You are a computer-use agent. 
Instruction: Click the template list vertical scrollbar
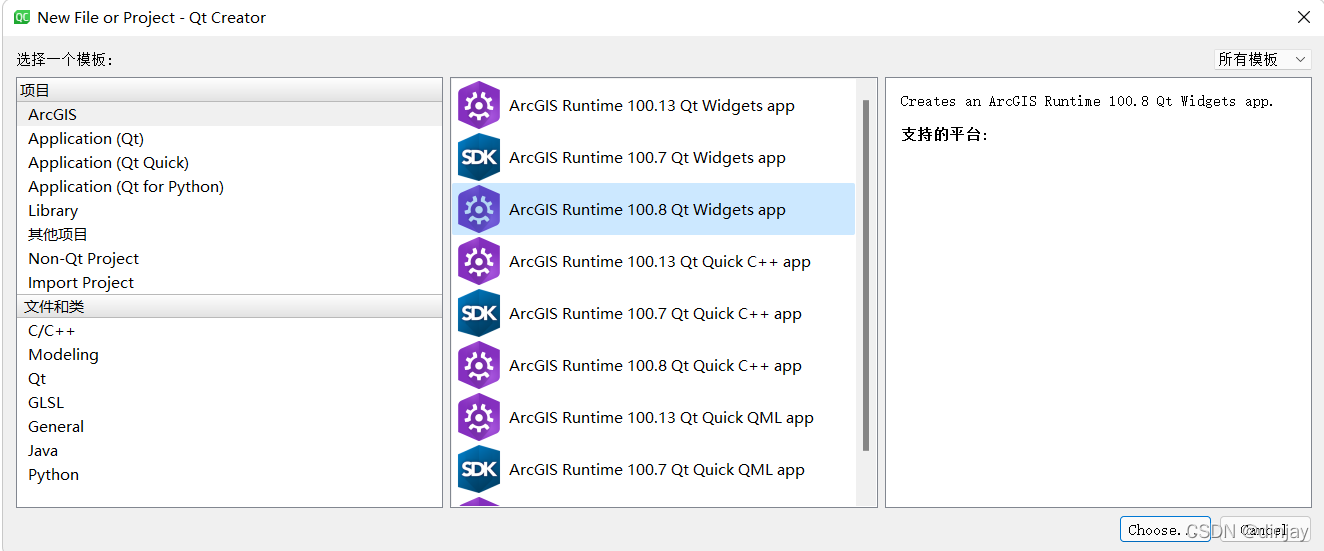point(866,275)
